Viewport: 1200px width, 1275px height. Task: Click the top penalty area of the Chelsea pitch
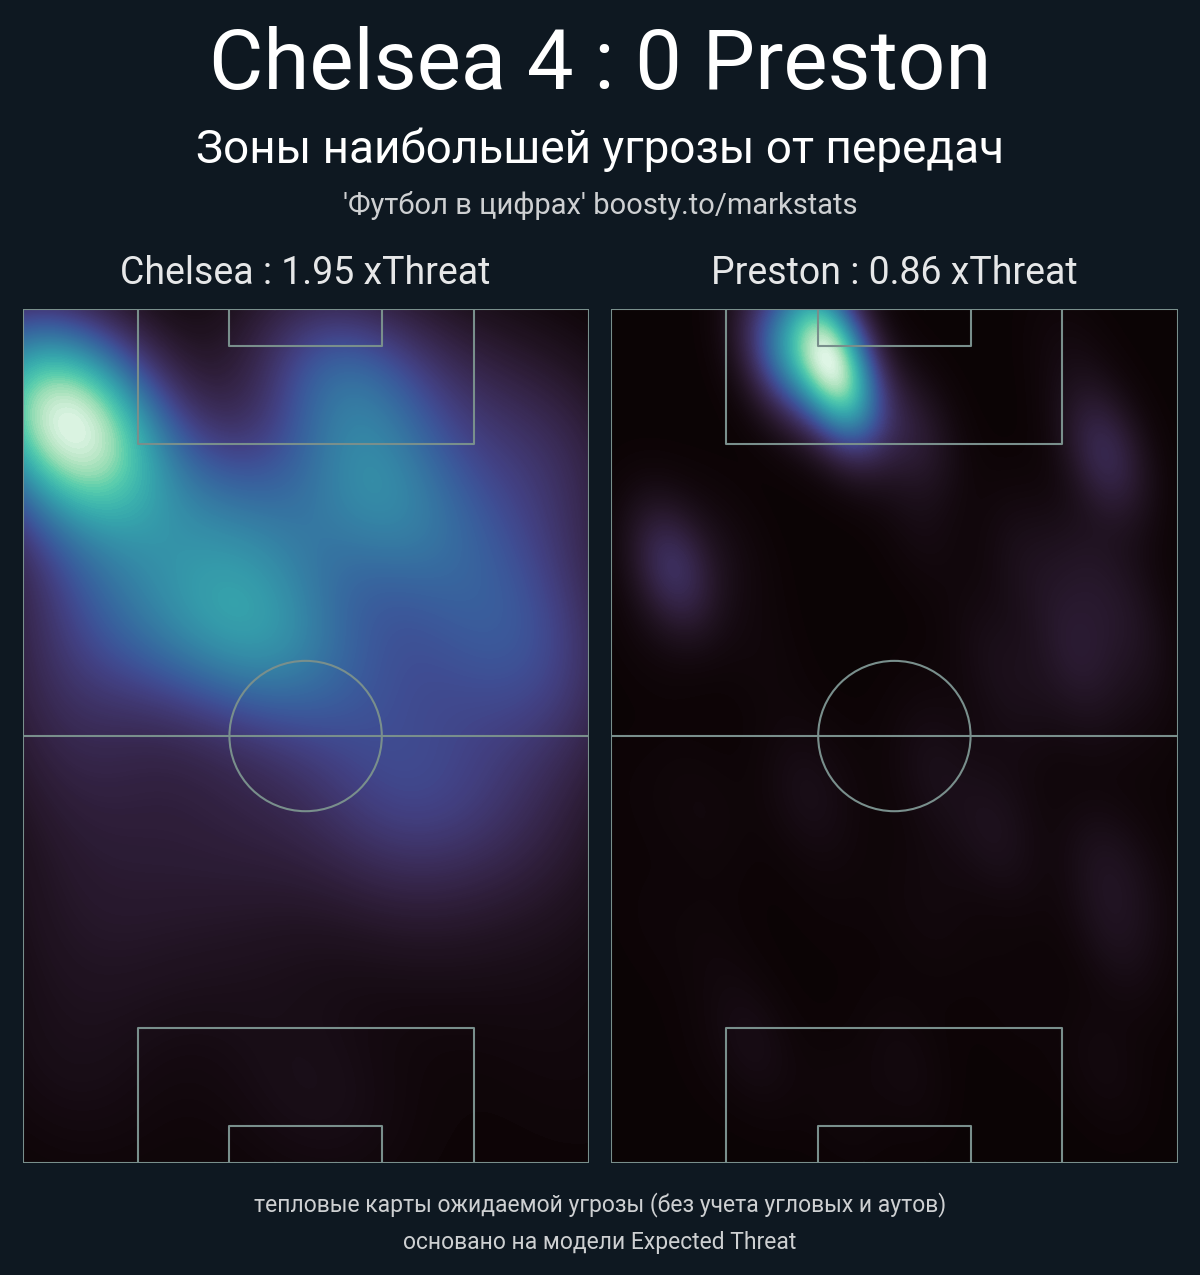(306, 377)
